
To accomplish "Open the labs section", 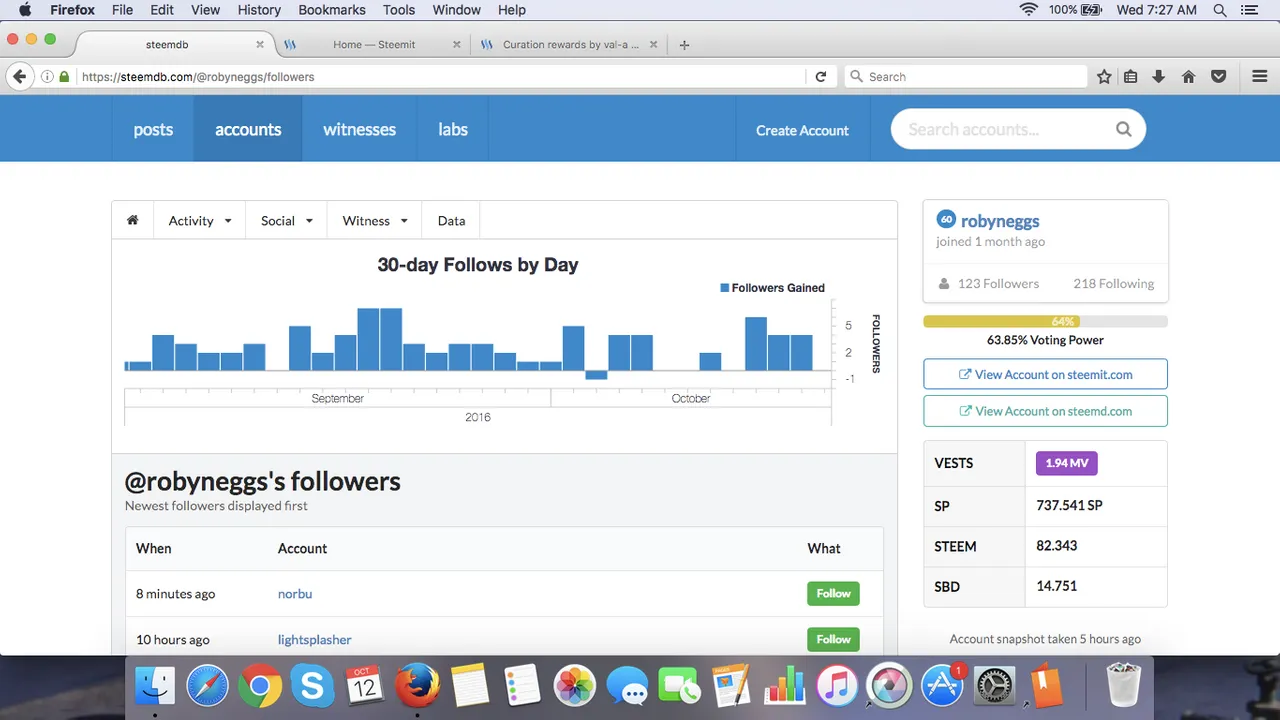I will pyautogui.click(x=453, y=129).
